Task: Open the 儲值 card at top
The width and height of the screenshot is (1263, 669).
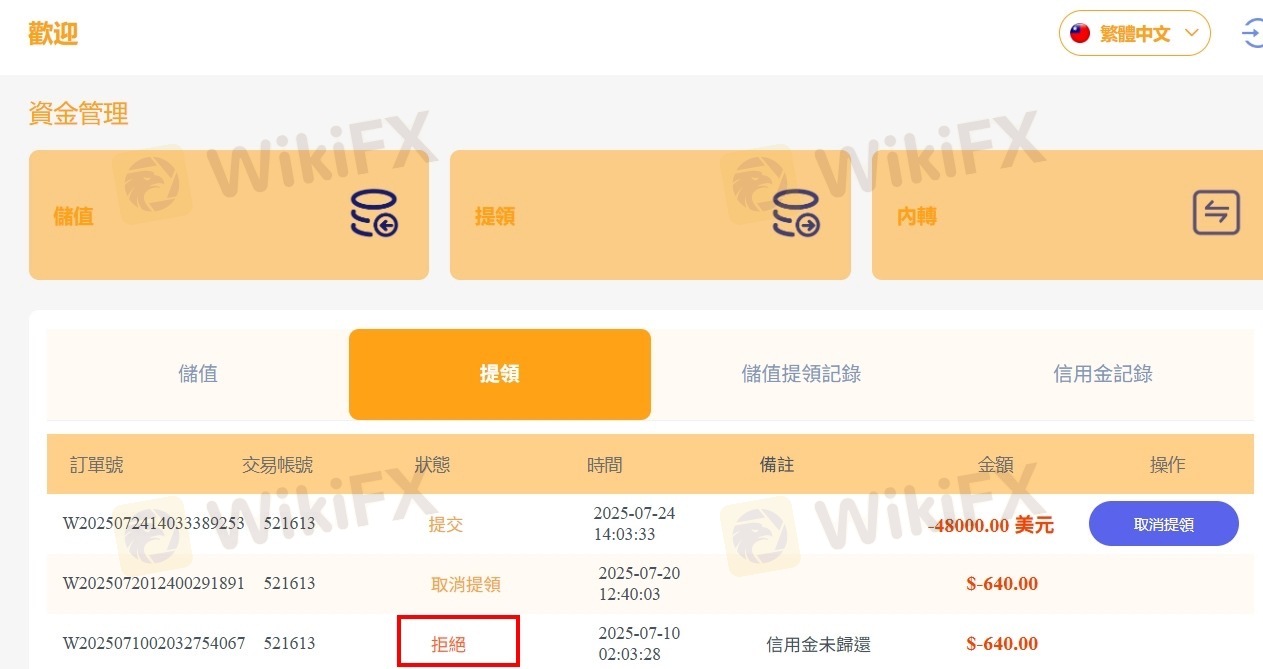Action: (229, 215)
